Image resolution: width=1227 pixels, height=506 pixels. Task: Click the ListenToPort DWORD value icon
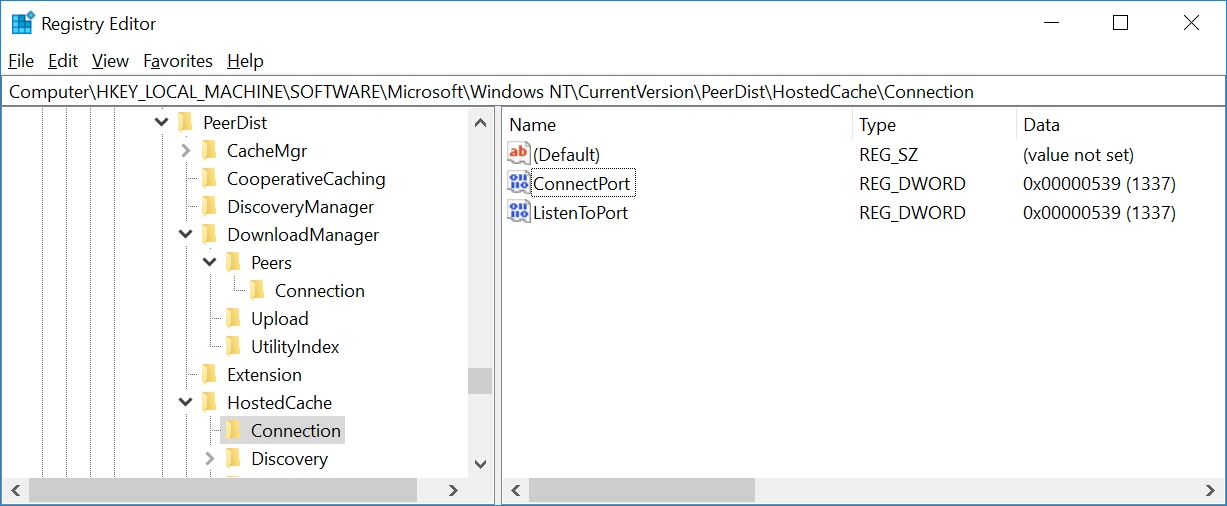(x=519, y=212)
